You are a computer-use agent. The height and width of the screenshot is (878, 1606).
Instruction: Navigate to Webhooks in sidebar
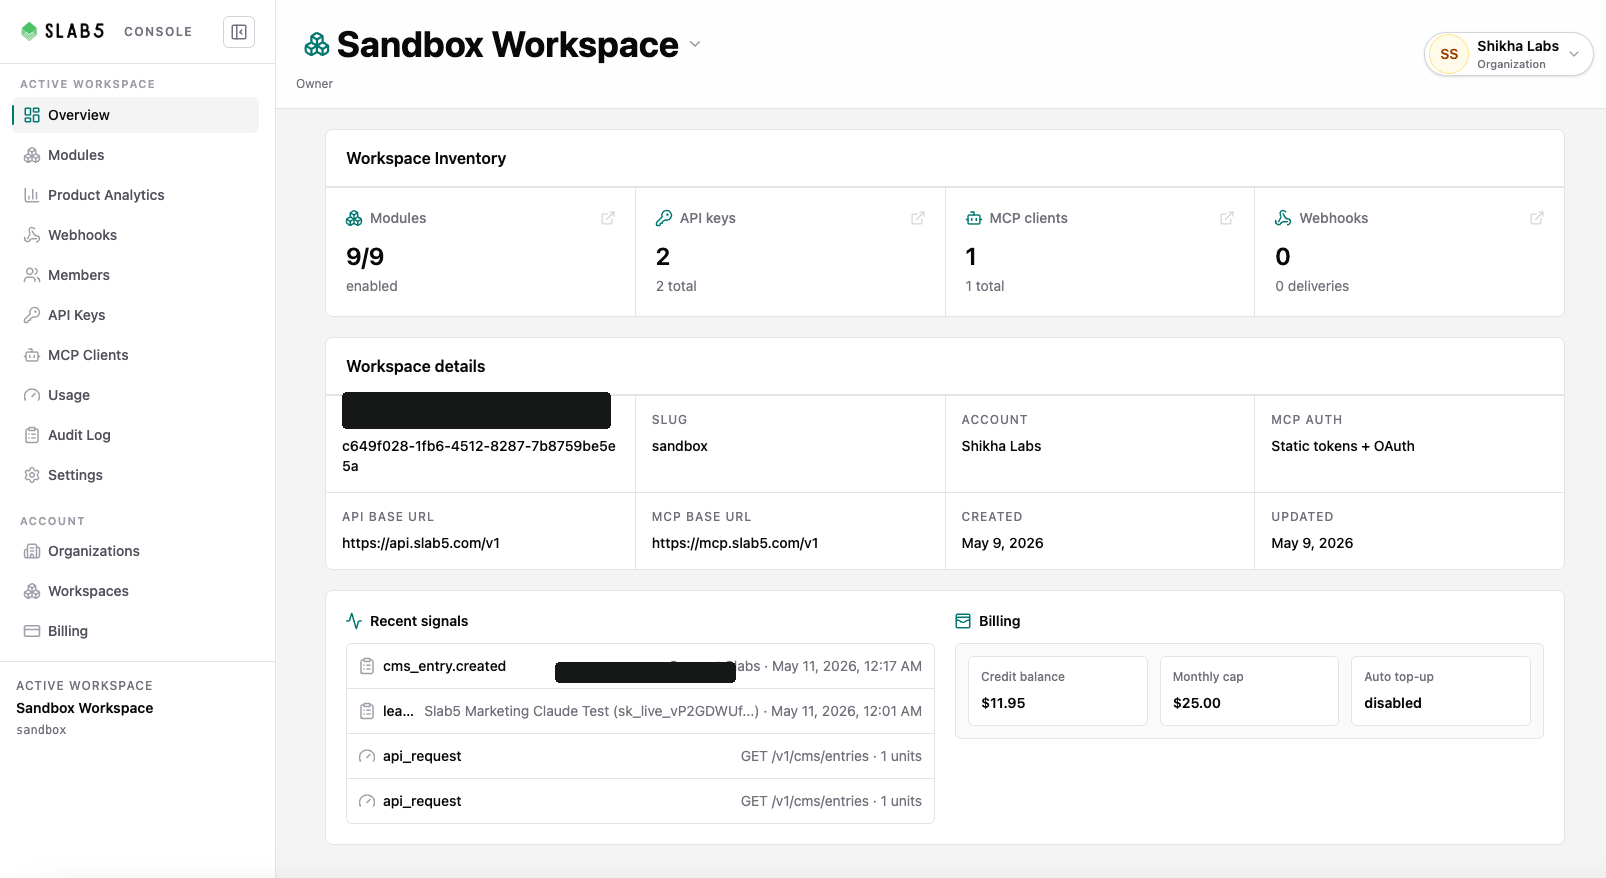(135, 235)
